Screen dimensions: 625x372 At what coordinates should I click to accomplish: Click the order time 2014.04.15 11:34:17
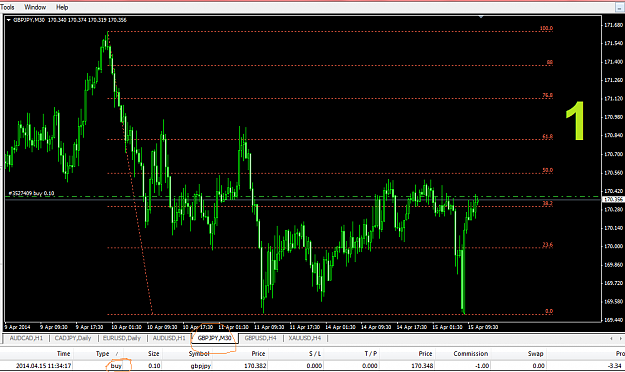coord(43,366)
